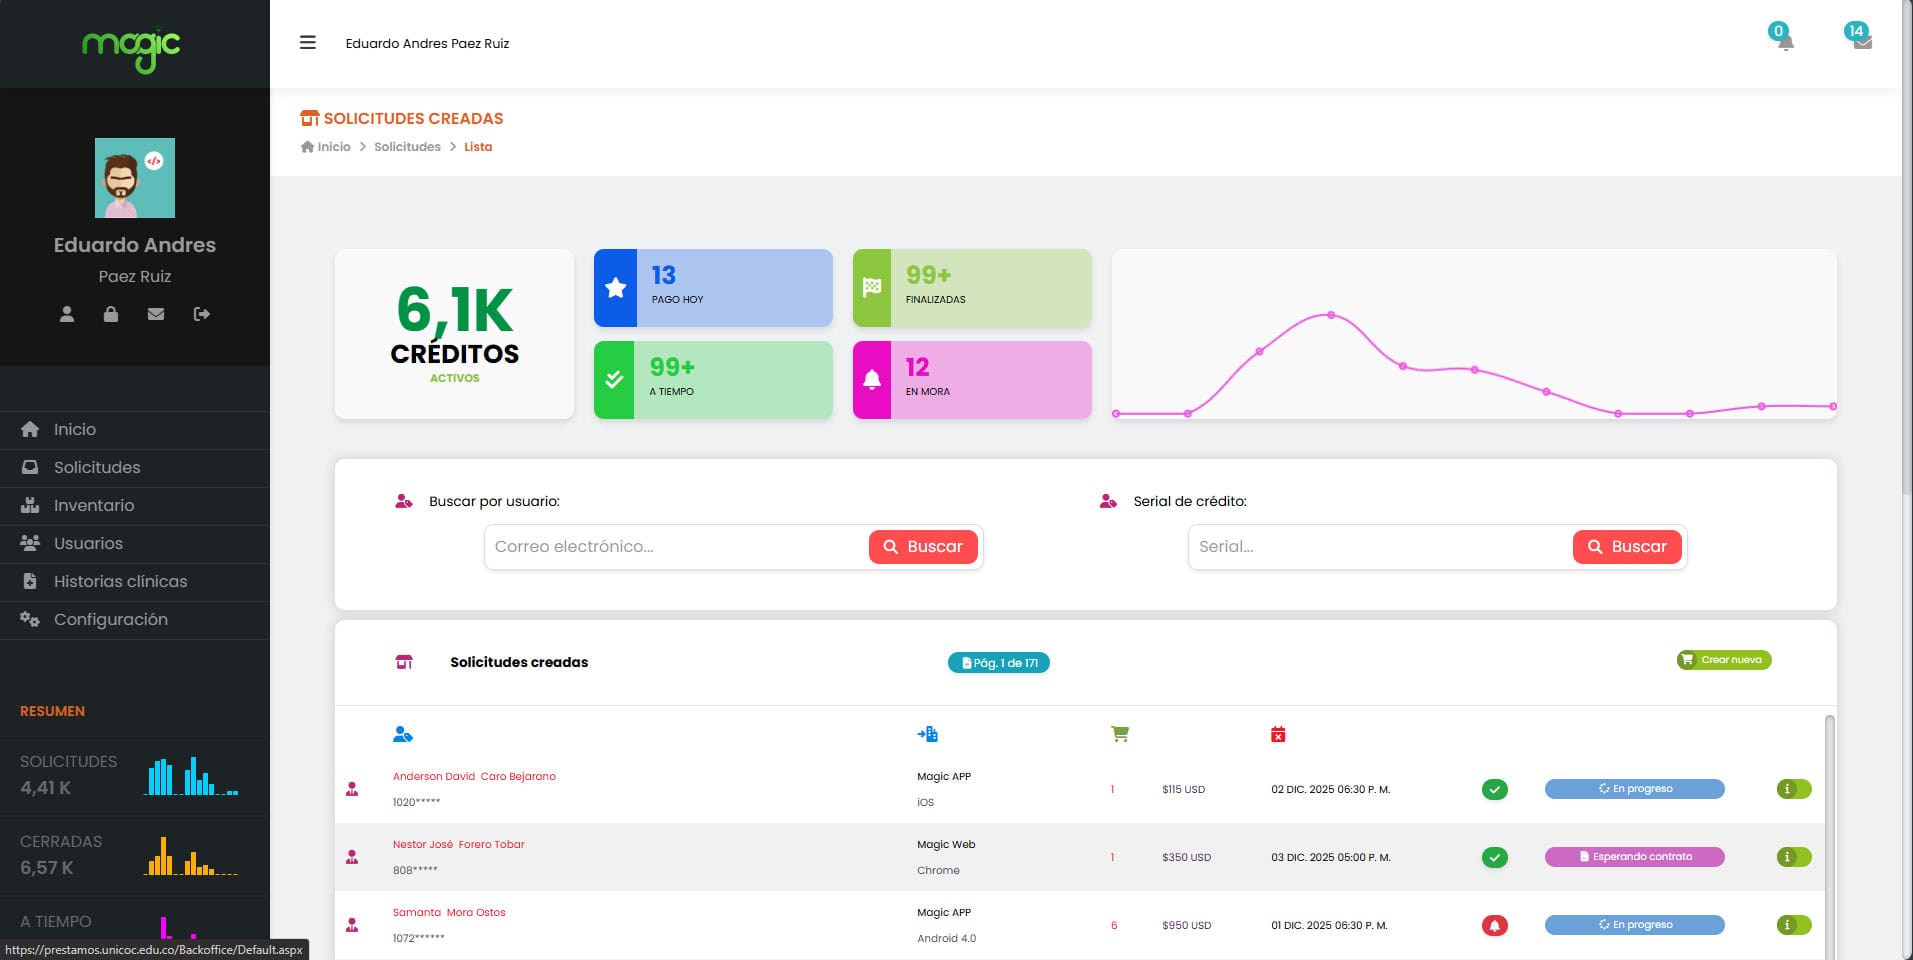Click the red bell status icon for Samanta

click(1494, 925)
